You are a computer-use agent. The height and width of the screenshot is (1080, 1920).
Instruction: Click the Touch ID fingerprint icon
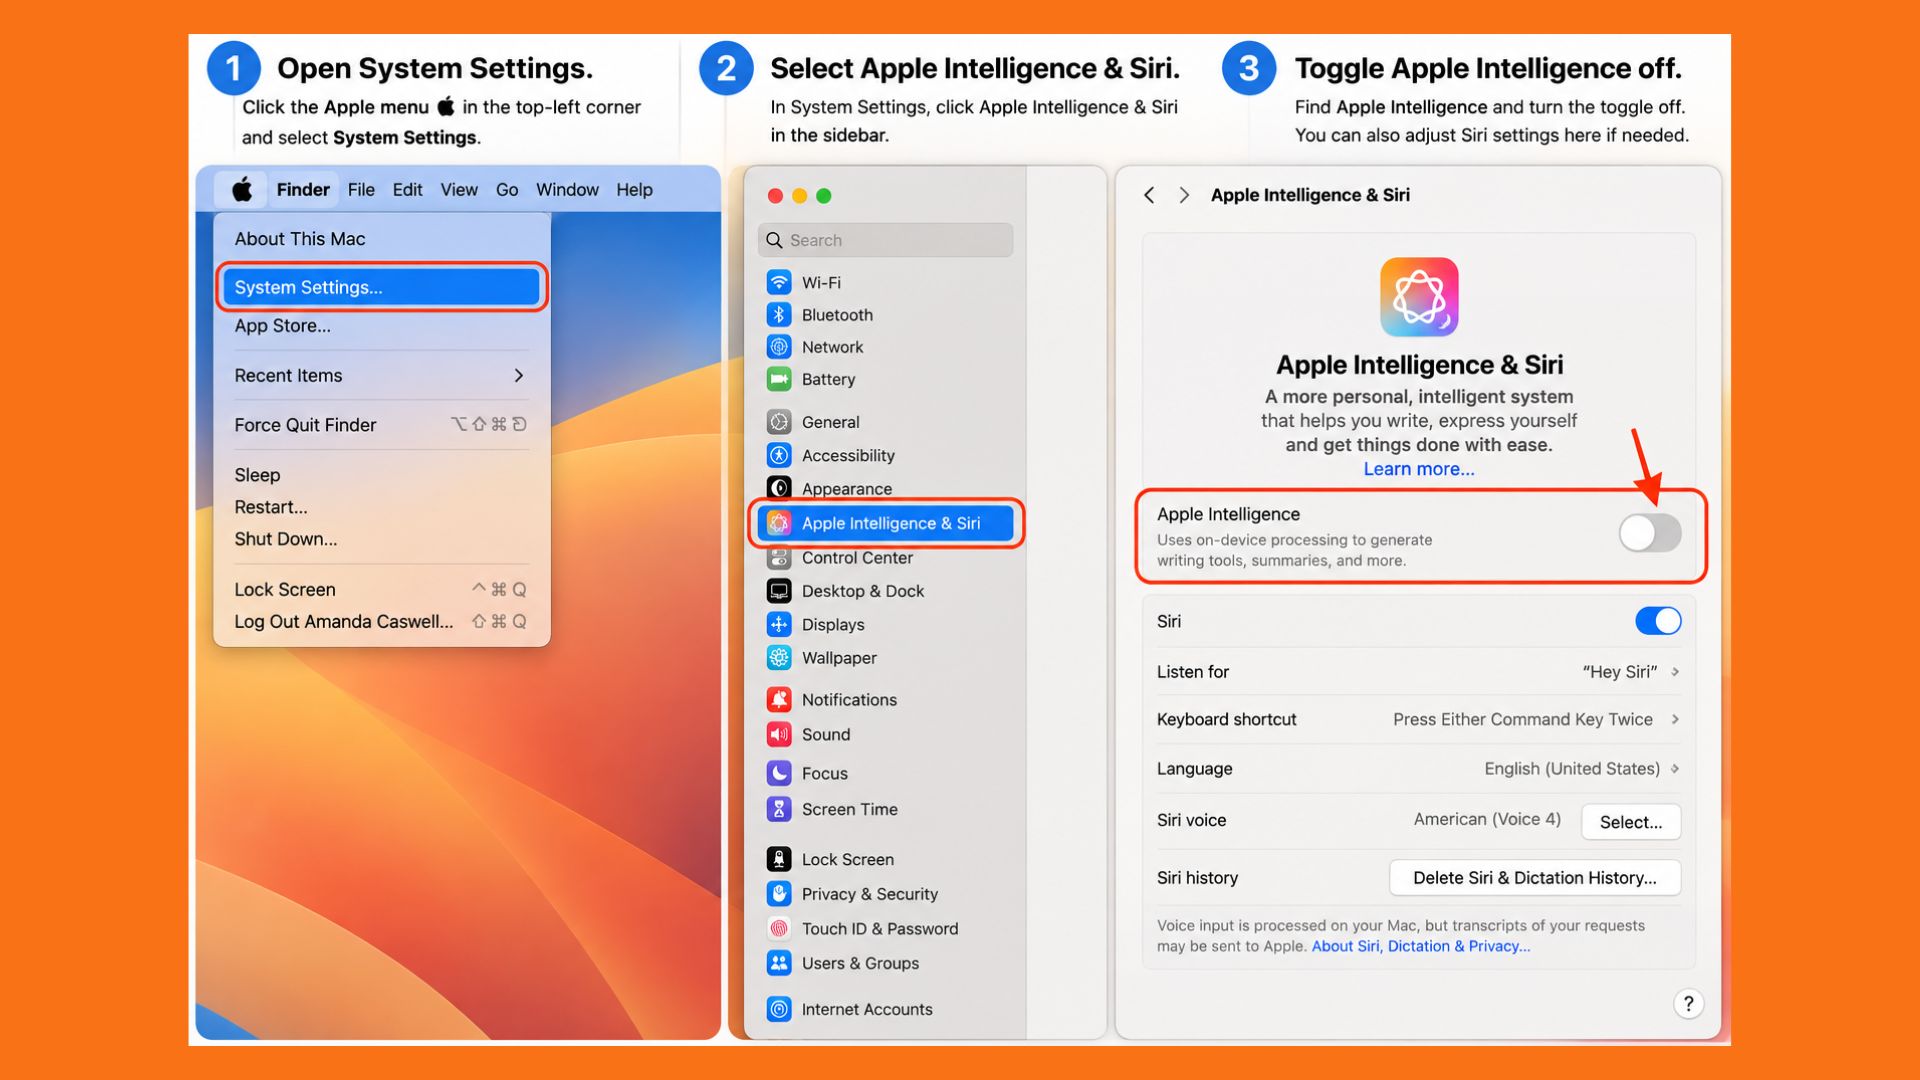pyautogui.click(x=779, y=928)
